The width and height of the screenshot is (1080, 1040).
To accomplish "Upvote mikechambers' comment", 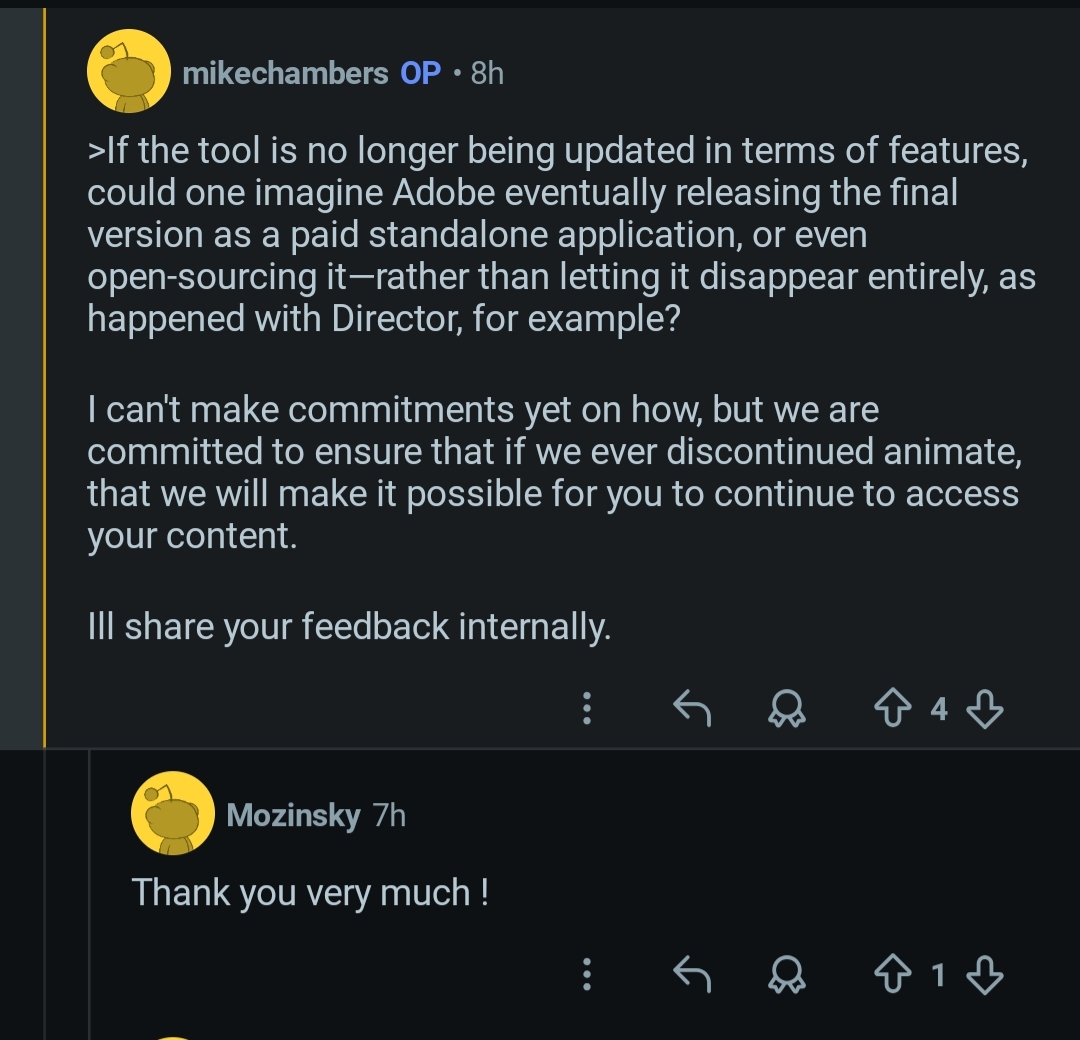I will pos(892,709).
